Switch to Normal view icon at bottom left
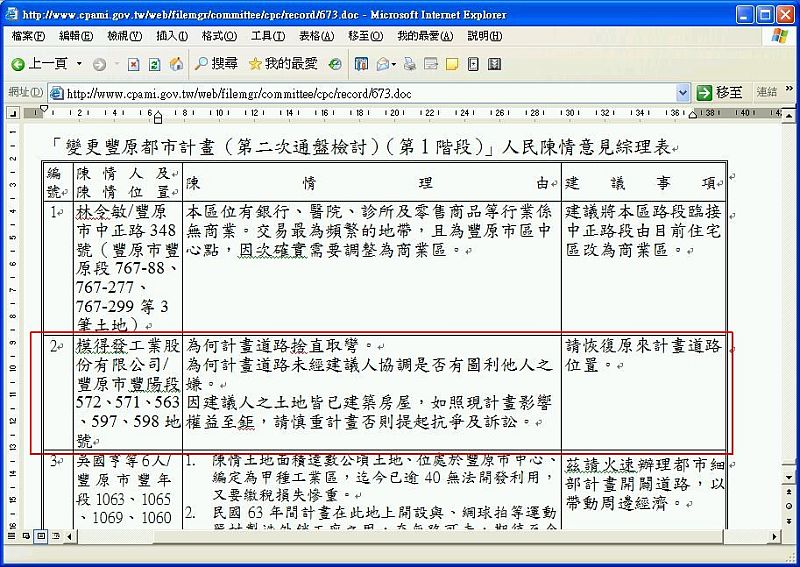Viewport: 800px width, 567px height. 12,536
